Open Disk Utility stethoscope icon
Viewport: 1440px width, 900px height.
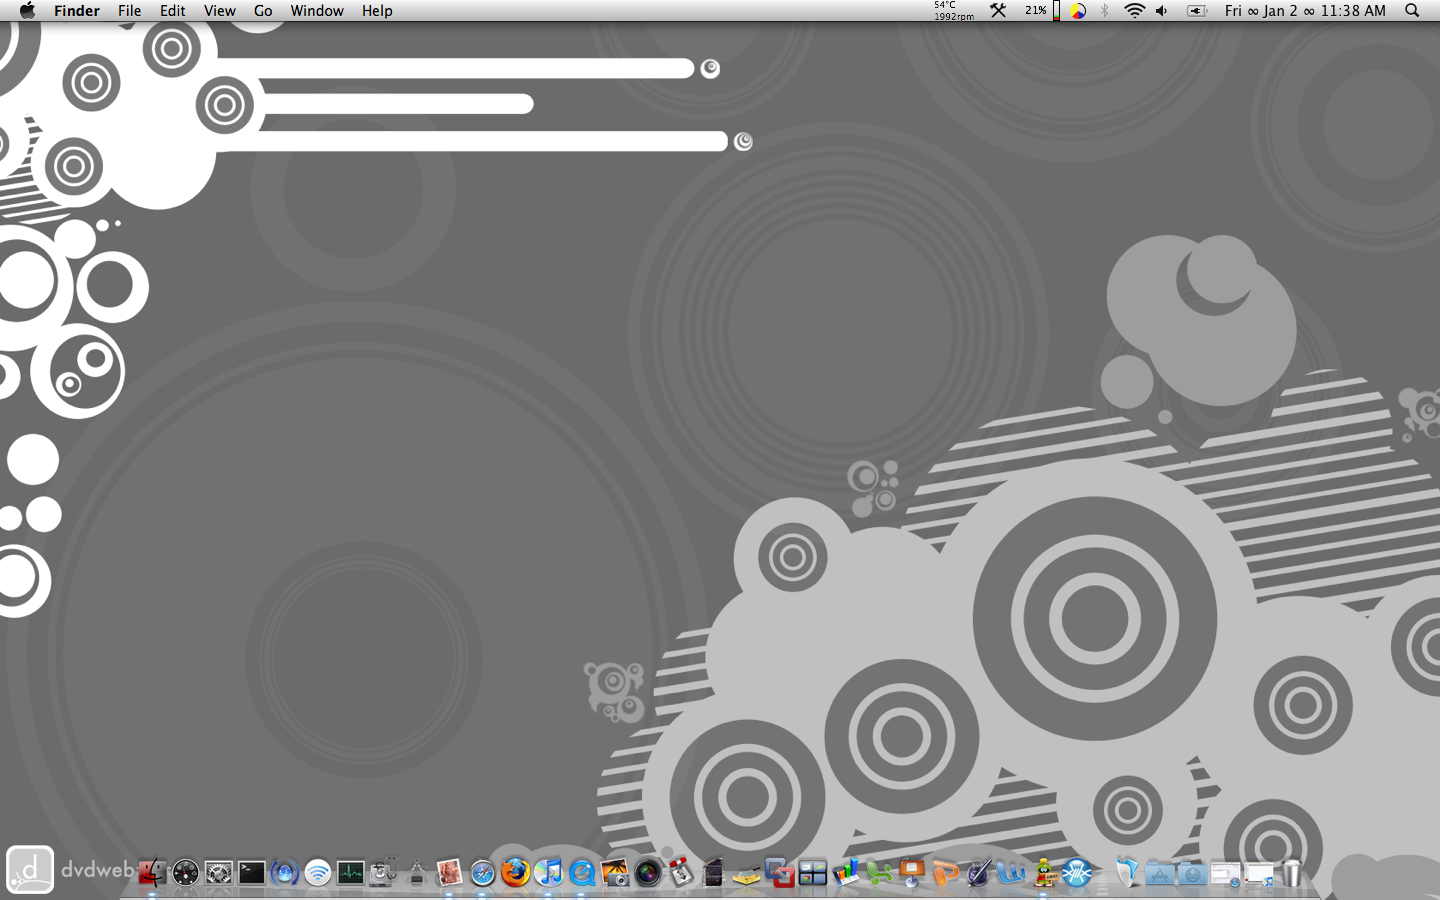(383, 873)
